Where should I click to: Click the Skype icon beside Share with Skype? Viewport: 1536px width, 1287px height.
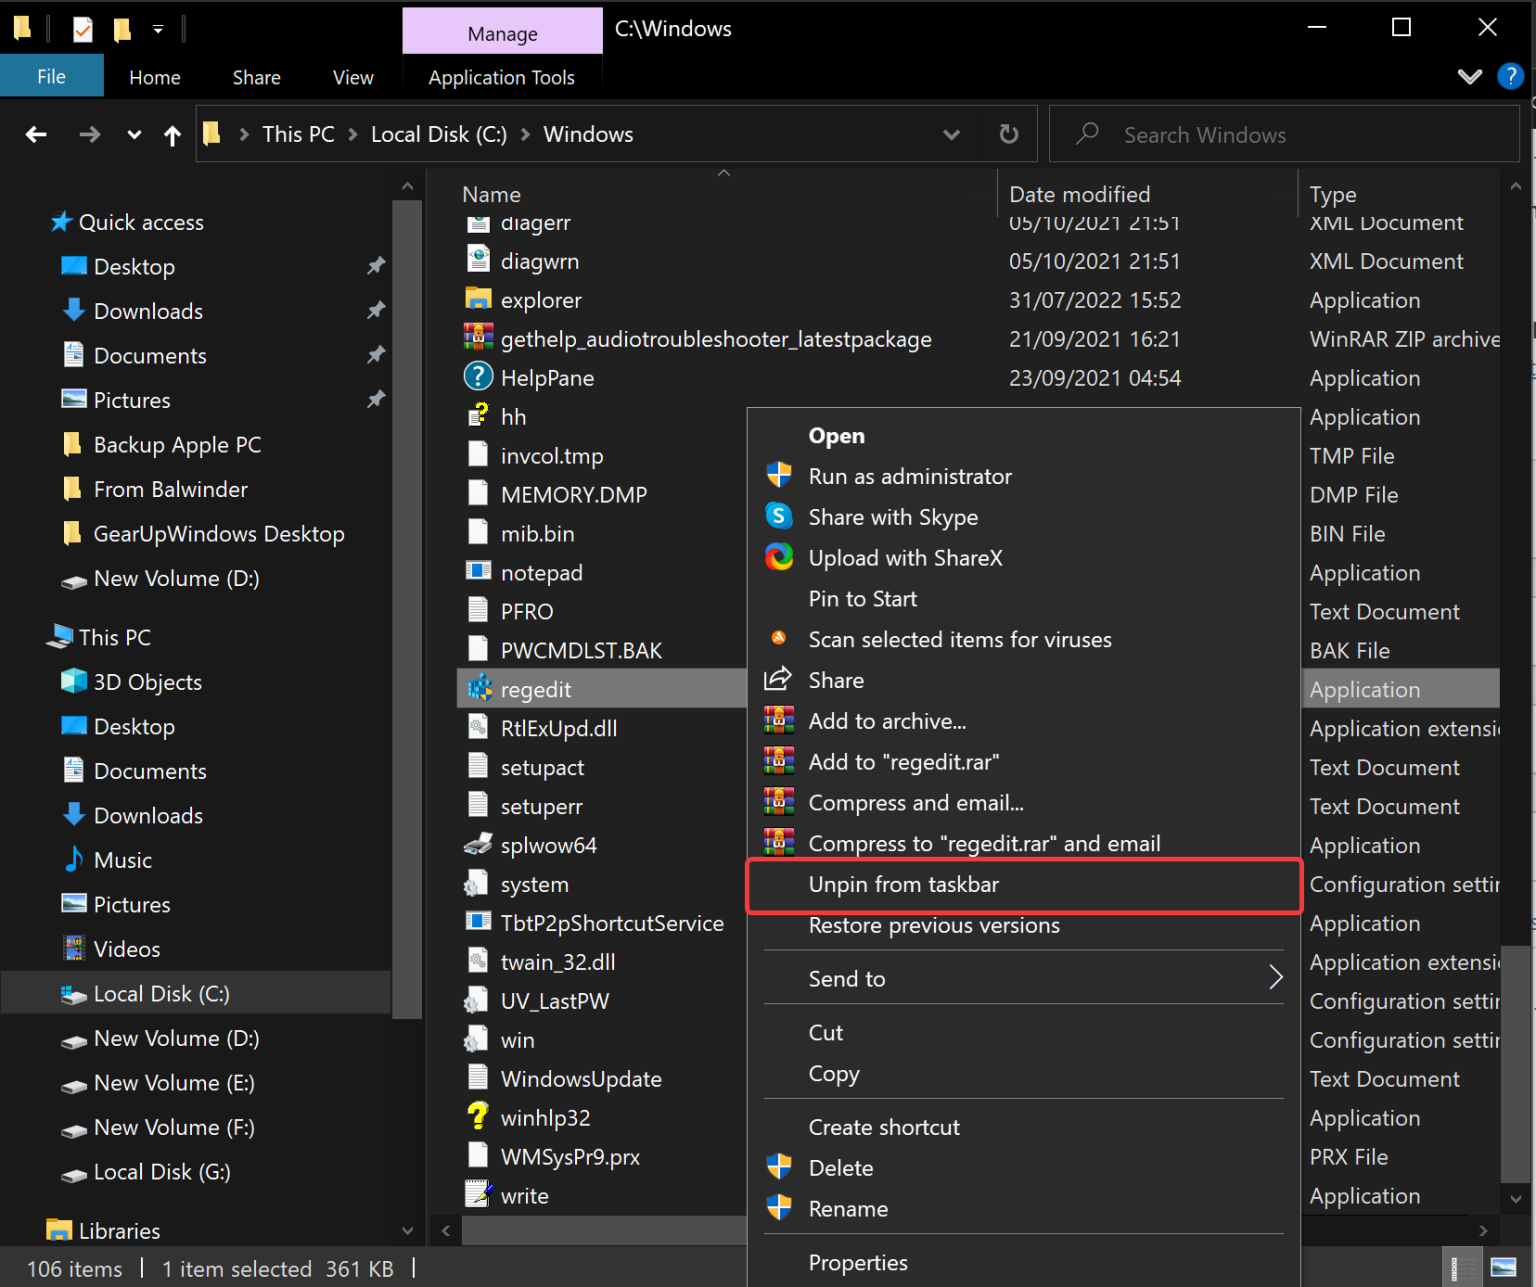pos(779,516)
